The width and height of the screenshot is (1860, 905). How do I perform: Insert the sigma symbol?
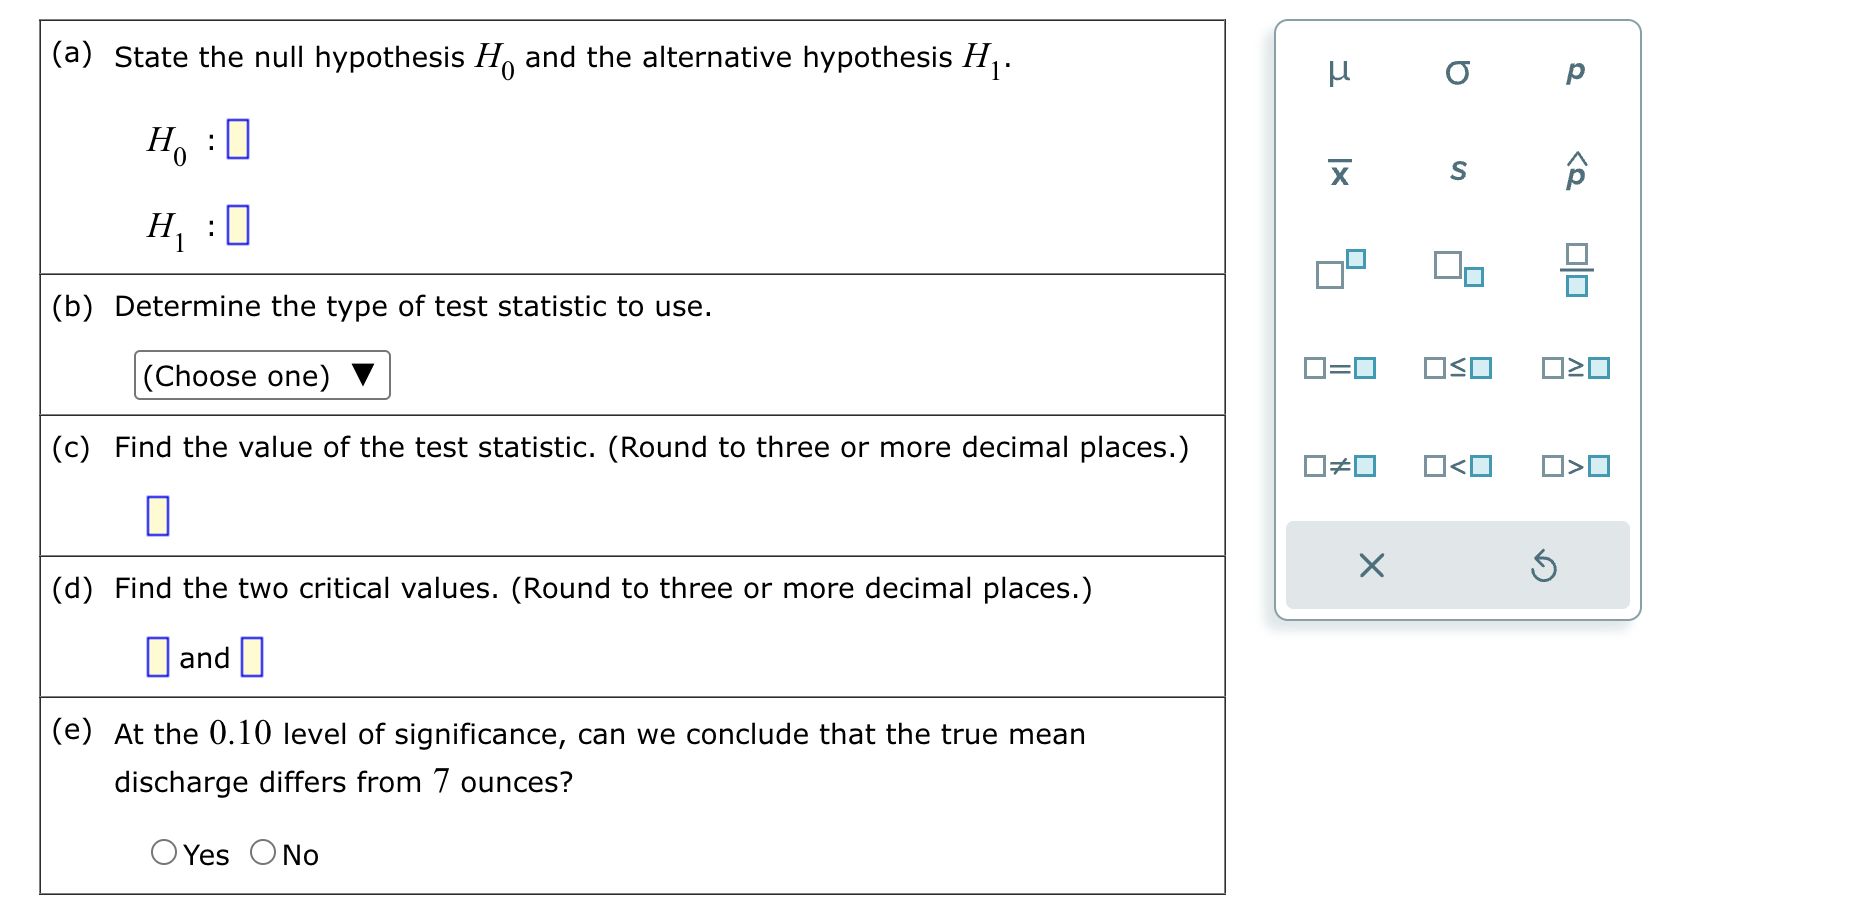coord(1457,72)
